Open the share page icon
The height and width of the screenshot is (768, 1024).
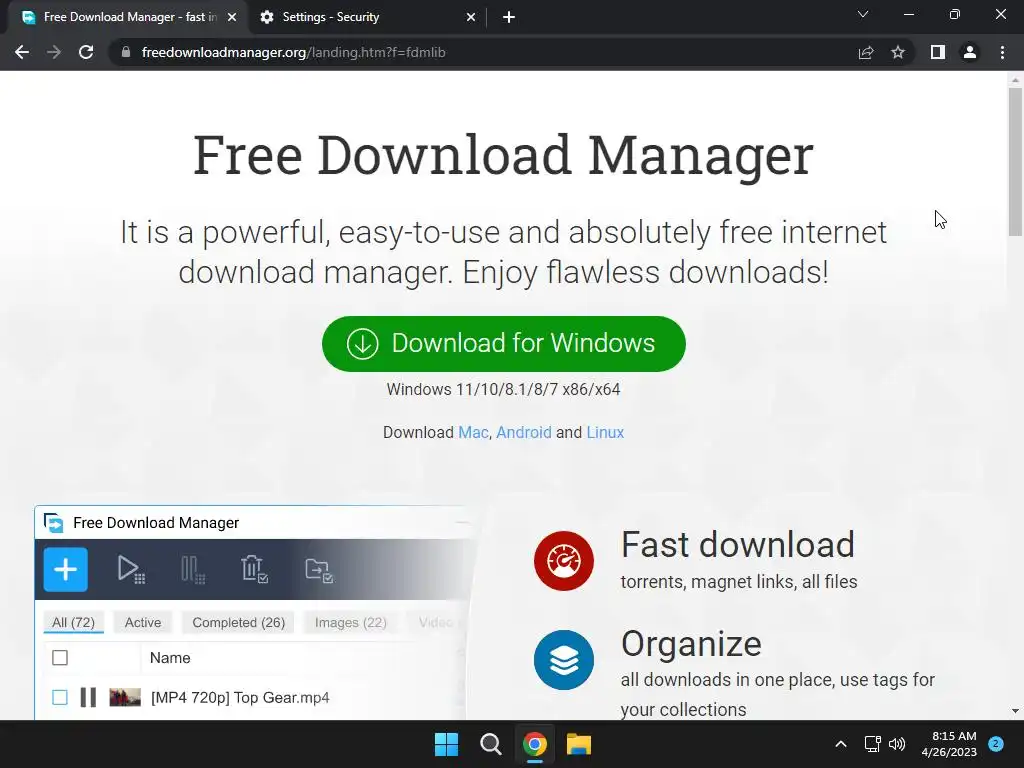(866, 52)
